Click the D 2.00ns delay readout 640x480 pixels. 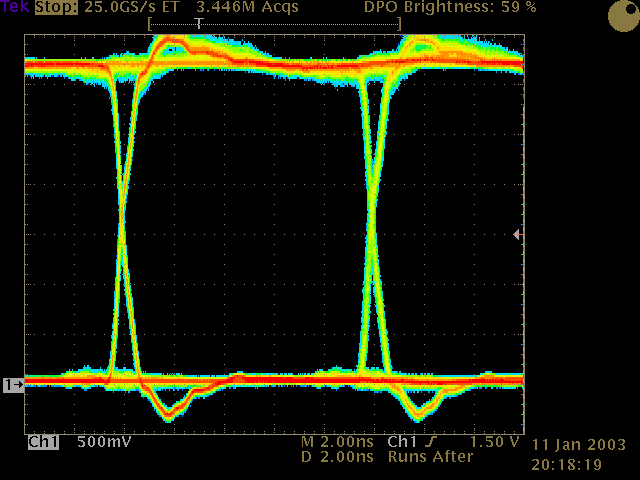[337, 457]
